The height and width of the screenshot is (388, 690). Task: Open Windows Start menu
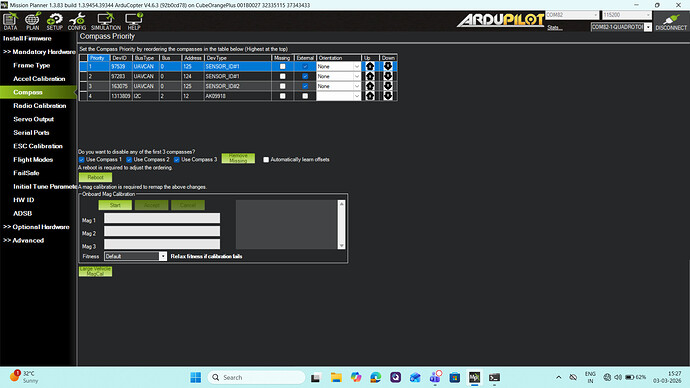point(195,377)
